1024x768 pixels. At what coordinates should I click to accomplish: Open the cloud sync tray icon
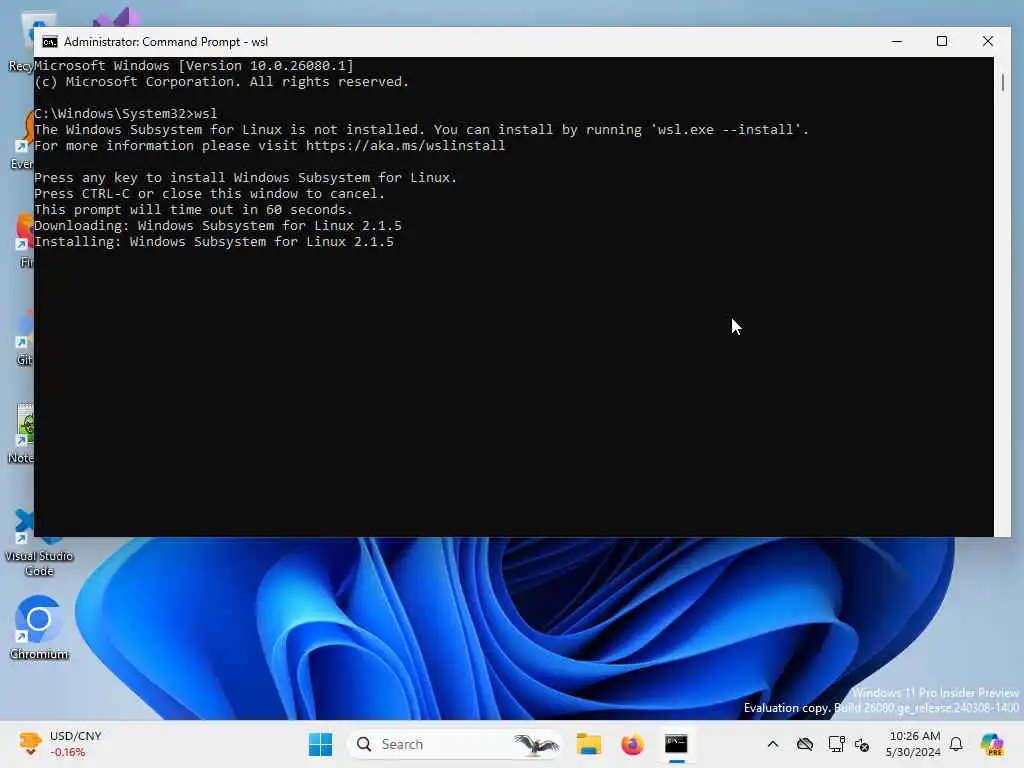pyautogui.click(x=805, y=744)
